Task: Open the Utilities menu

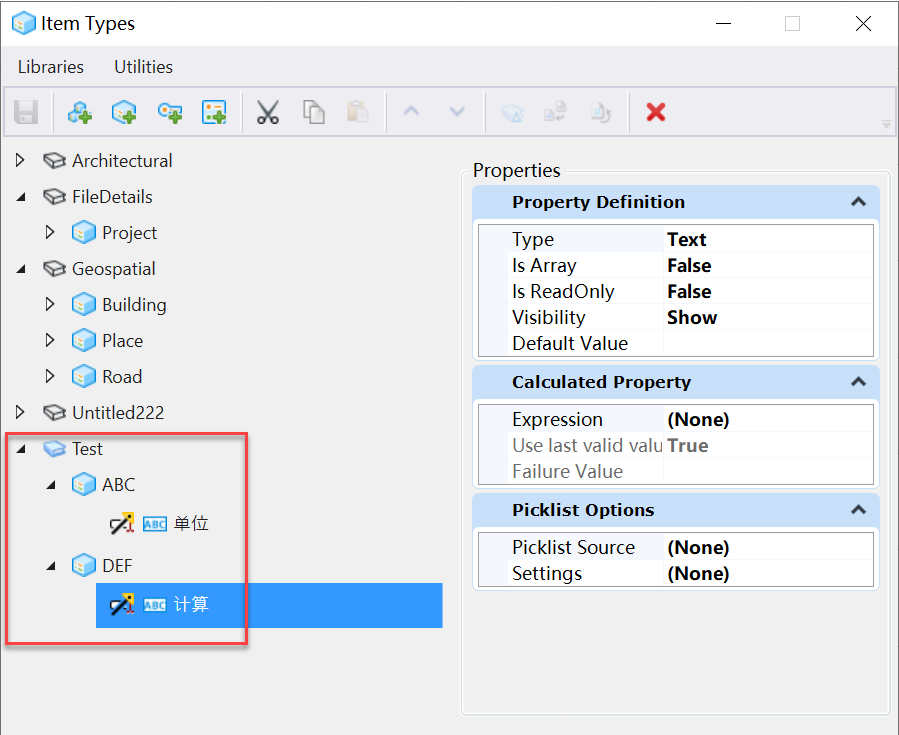Action: pos(143,67)
